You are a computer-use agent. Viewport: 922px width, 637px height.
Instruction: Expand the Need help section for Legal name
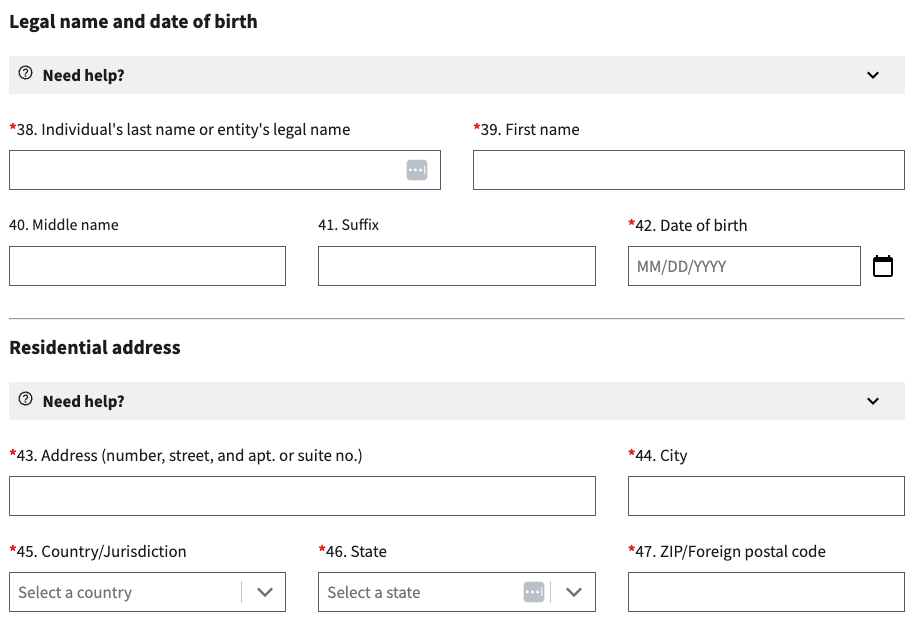click(x=872, y=75)
